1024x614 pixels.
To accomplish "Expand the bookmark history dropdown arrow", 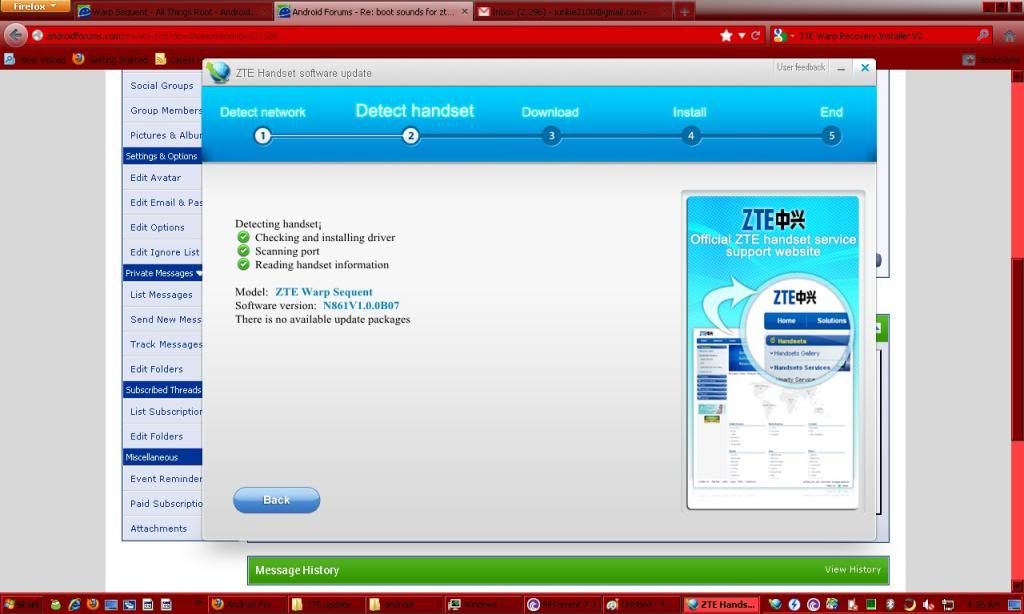I will [741, 35].
